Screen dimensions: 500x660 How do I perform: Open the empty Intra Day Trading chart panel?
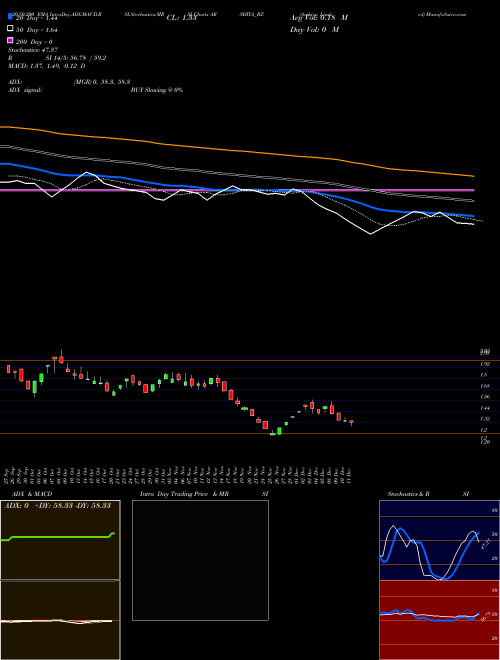[200, 560]
